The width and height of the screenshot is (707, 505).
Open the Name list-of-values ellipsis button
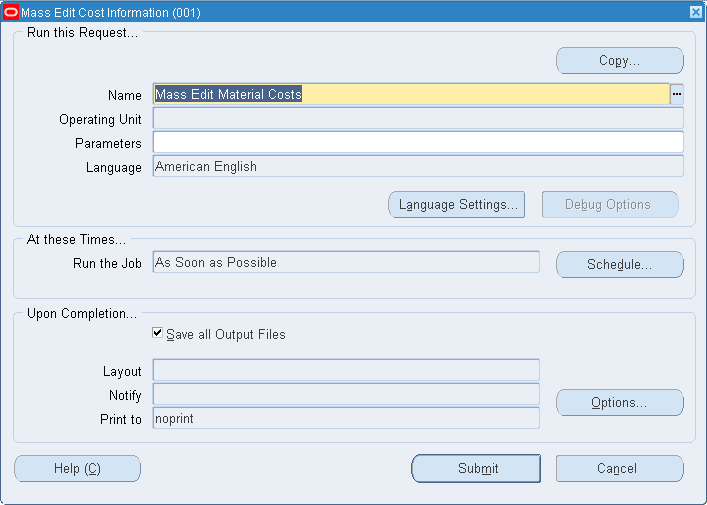click(677, 94)
